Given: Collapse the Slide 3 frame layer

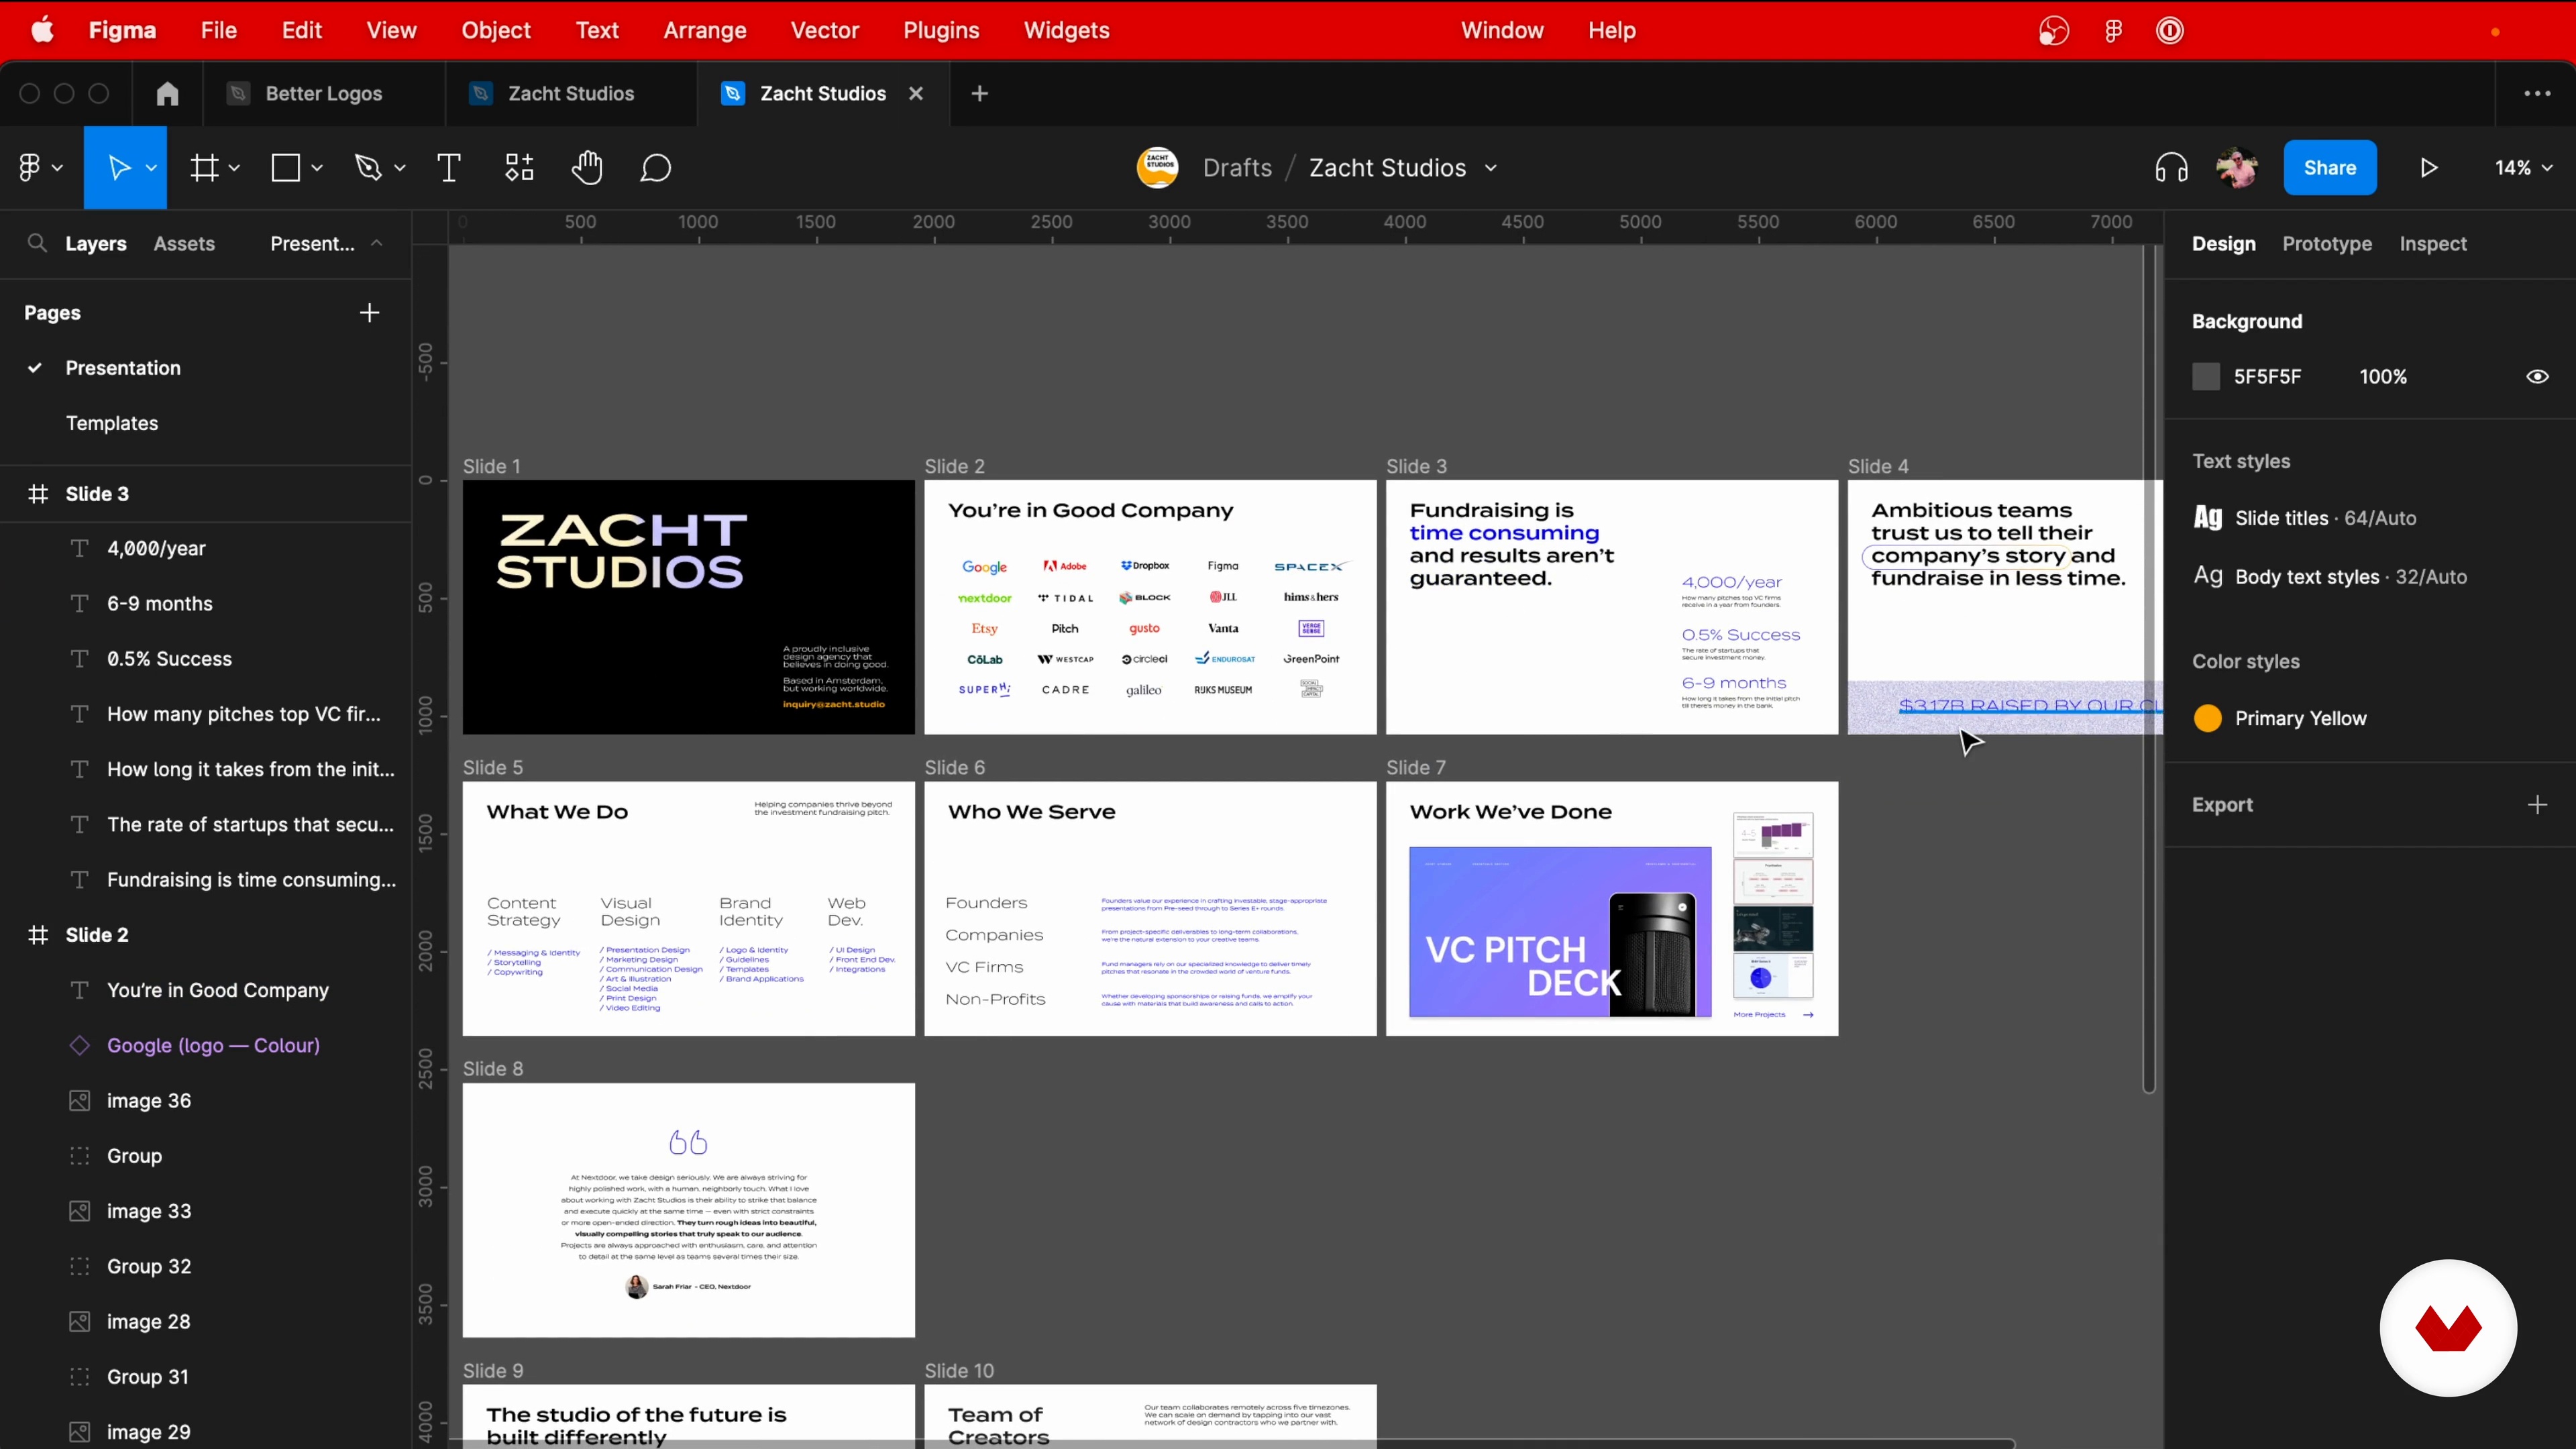Looking at the screenshot, I should click(x=38, y=494).
